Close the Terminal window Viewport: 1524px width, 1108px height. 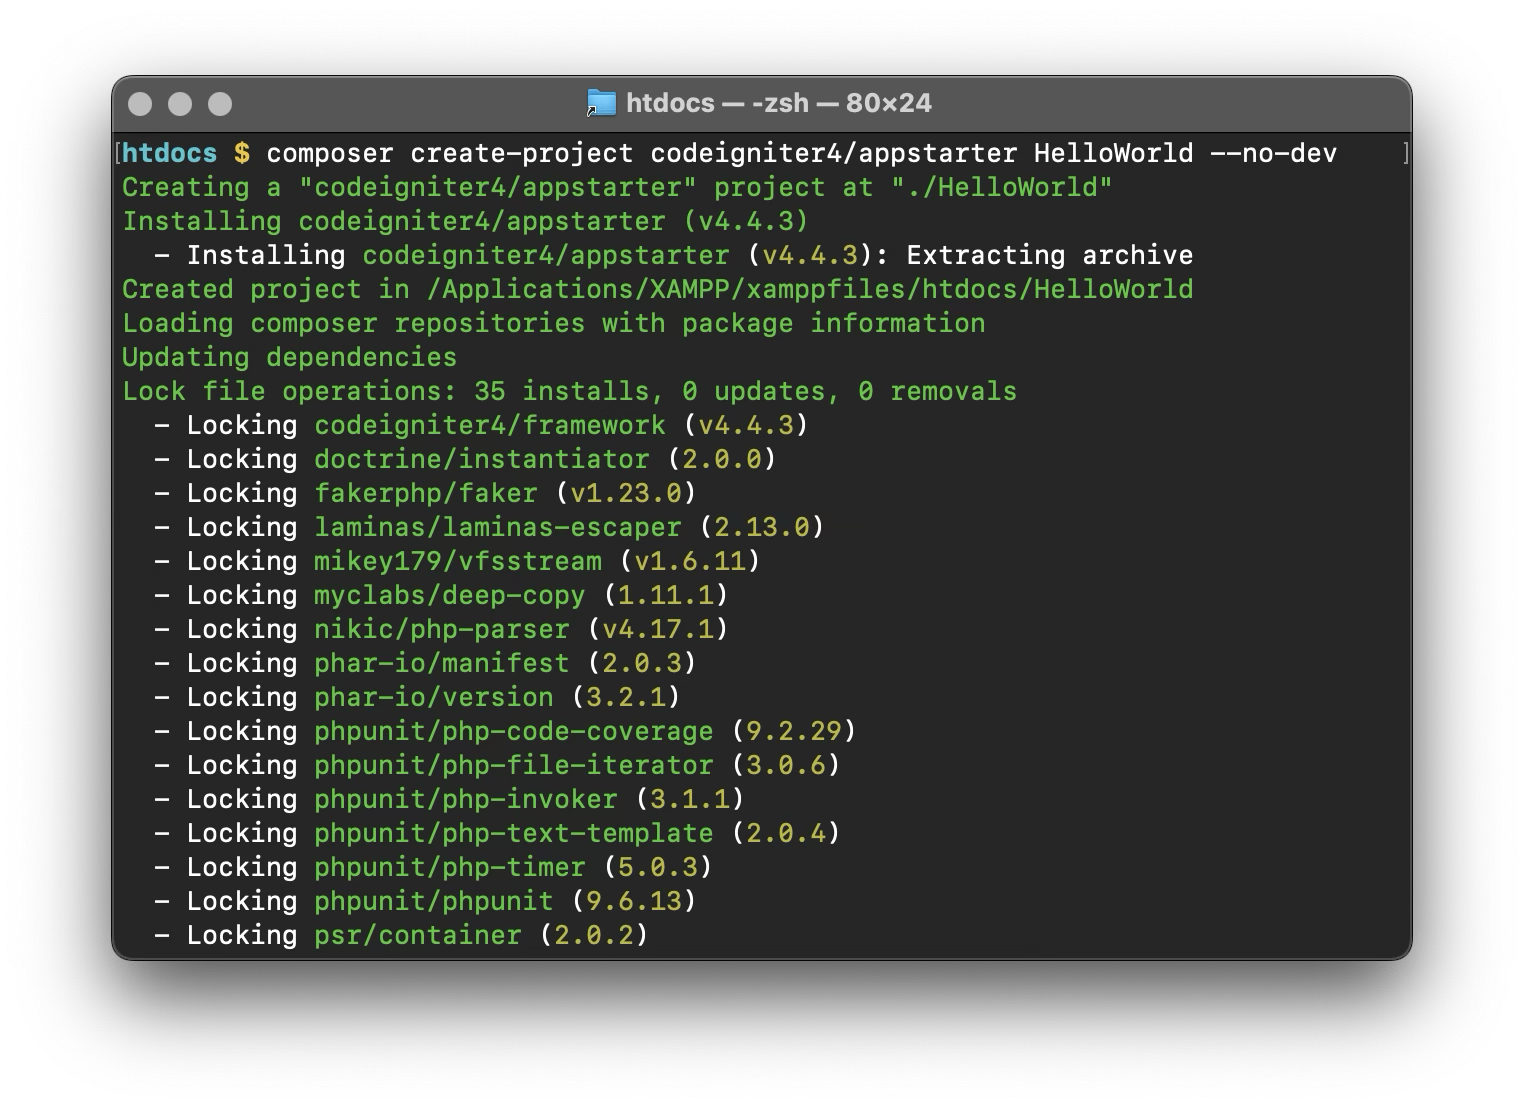[141, 104]
